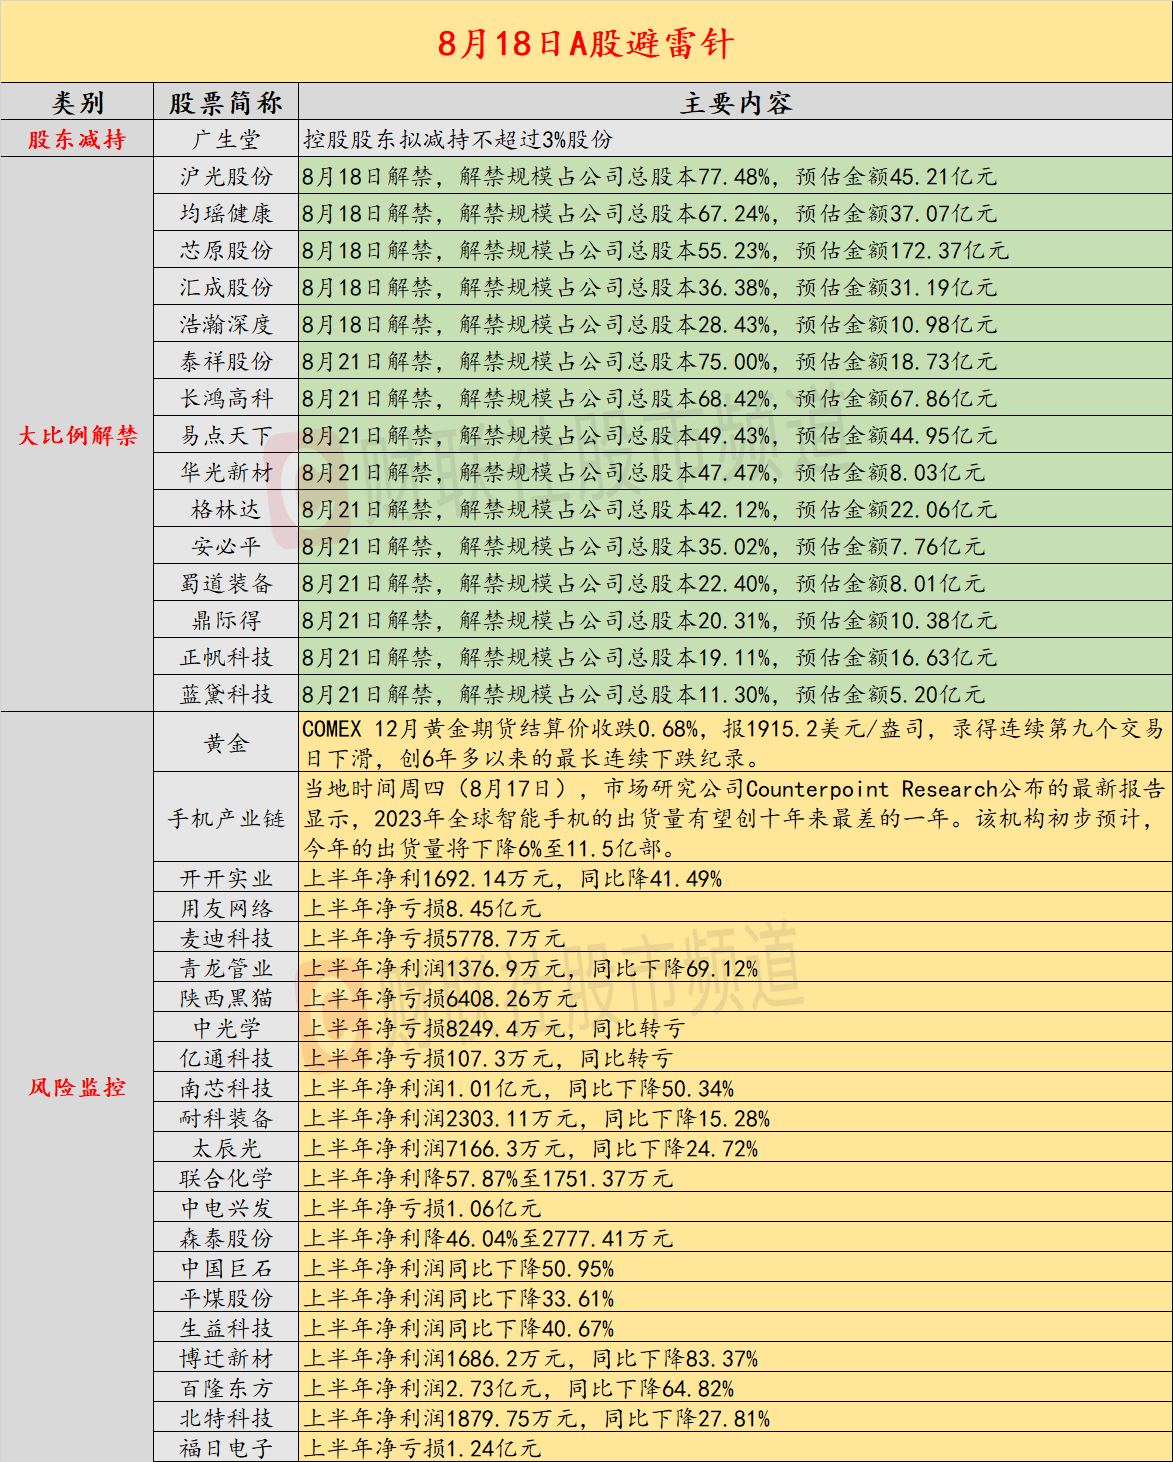Select stock name 福日电子

(226, 1448)
